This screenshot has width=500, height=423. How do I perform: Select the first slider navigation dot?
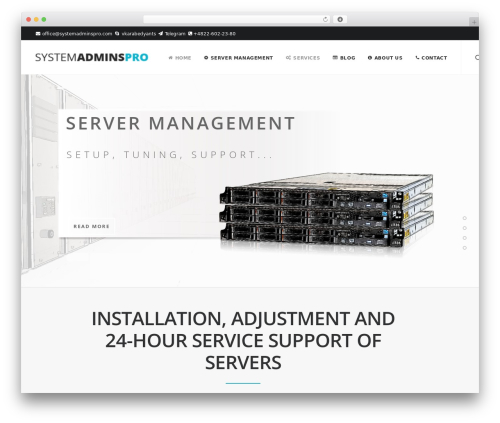[x=465, y=218]
